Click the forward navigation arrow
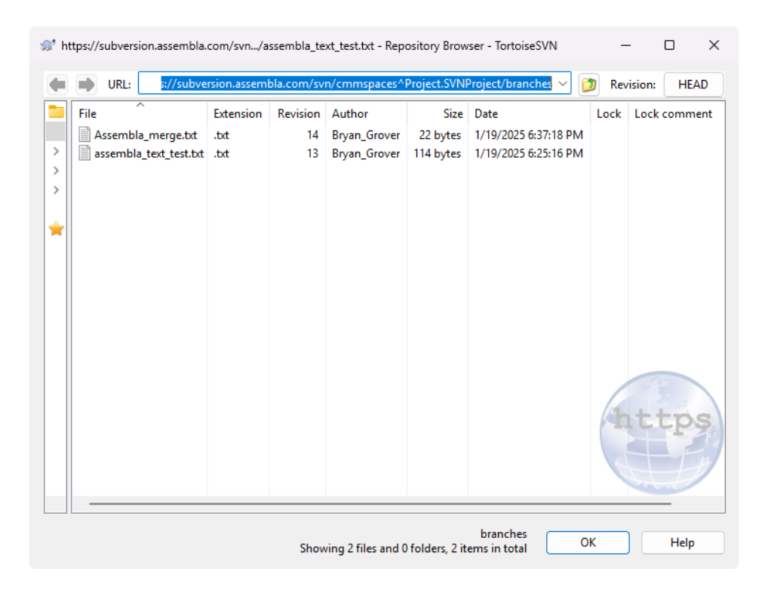 [87, 85]
